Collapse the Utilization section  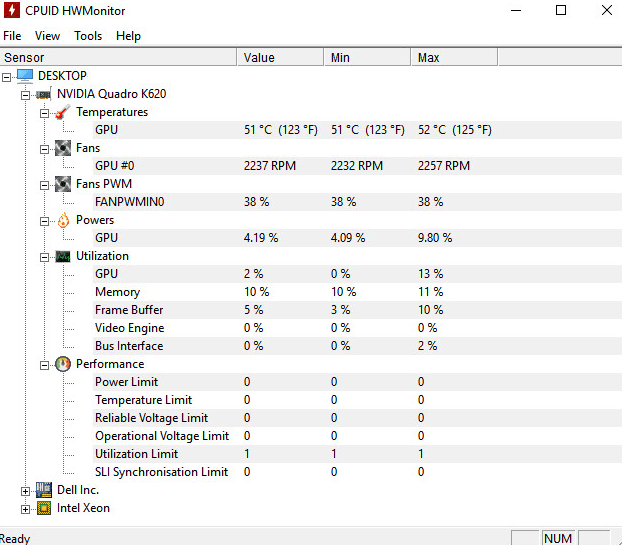(x=44, y=257)
